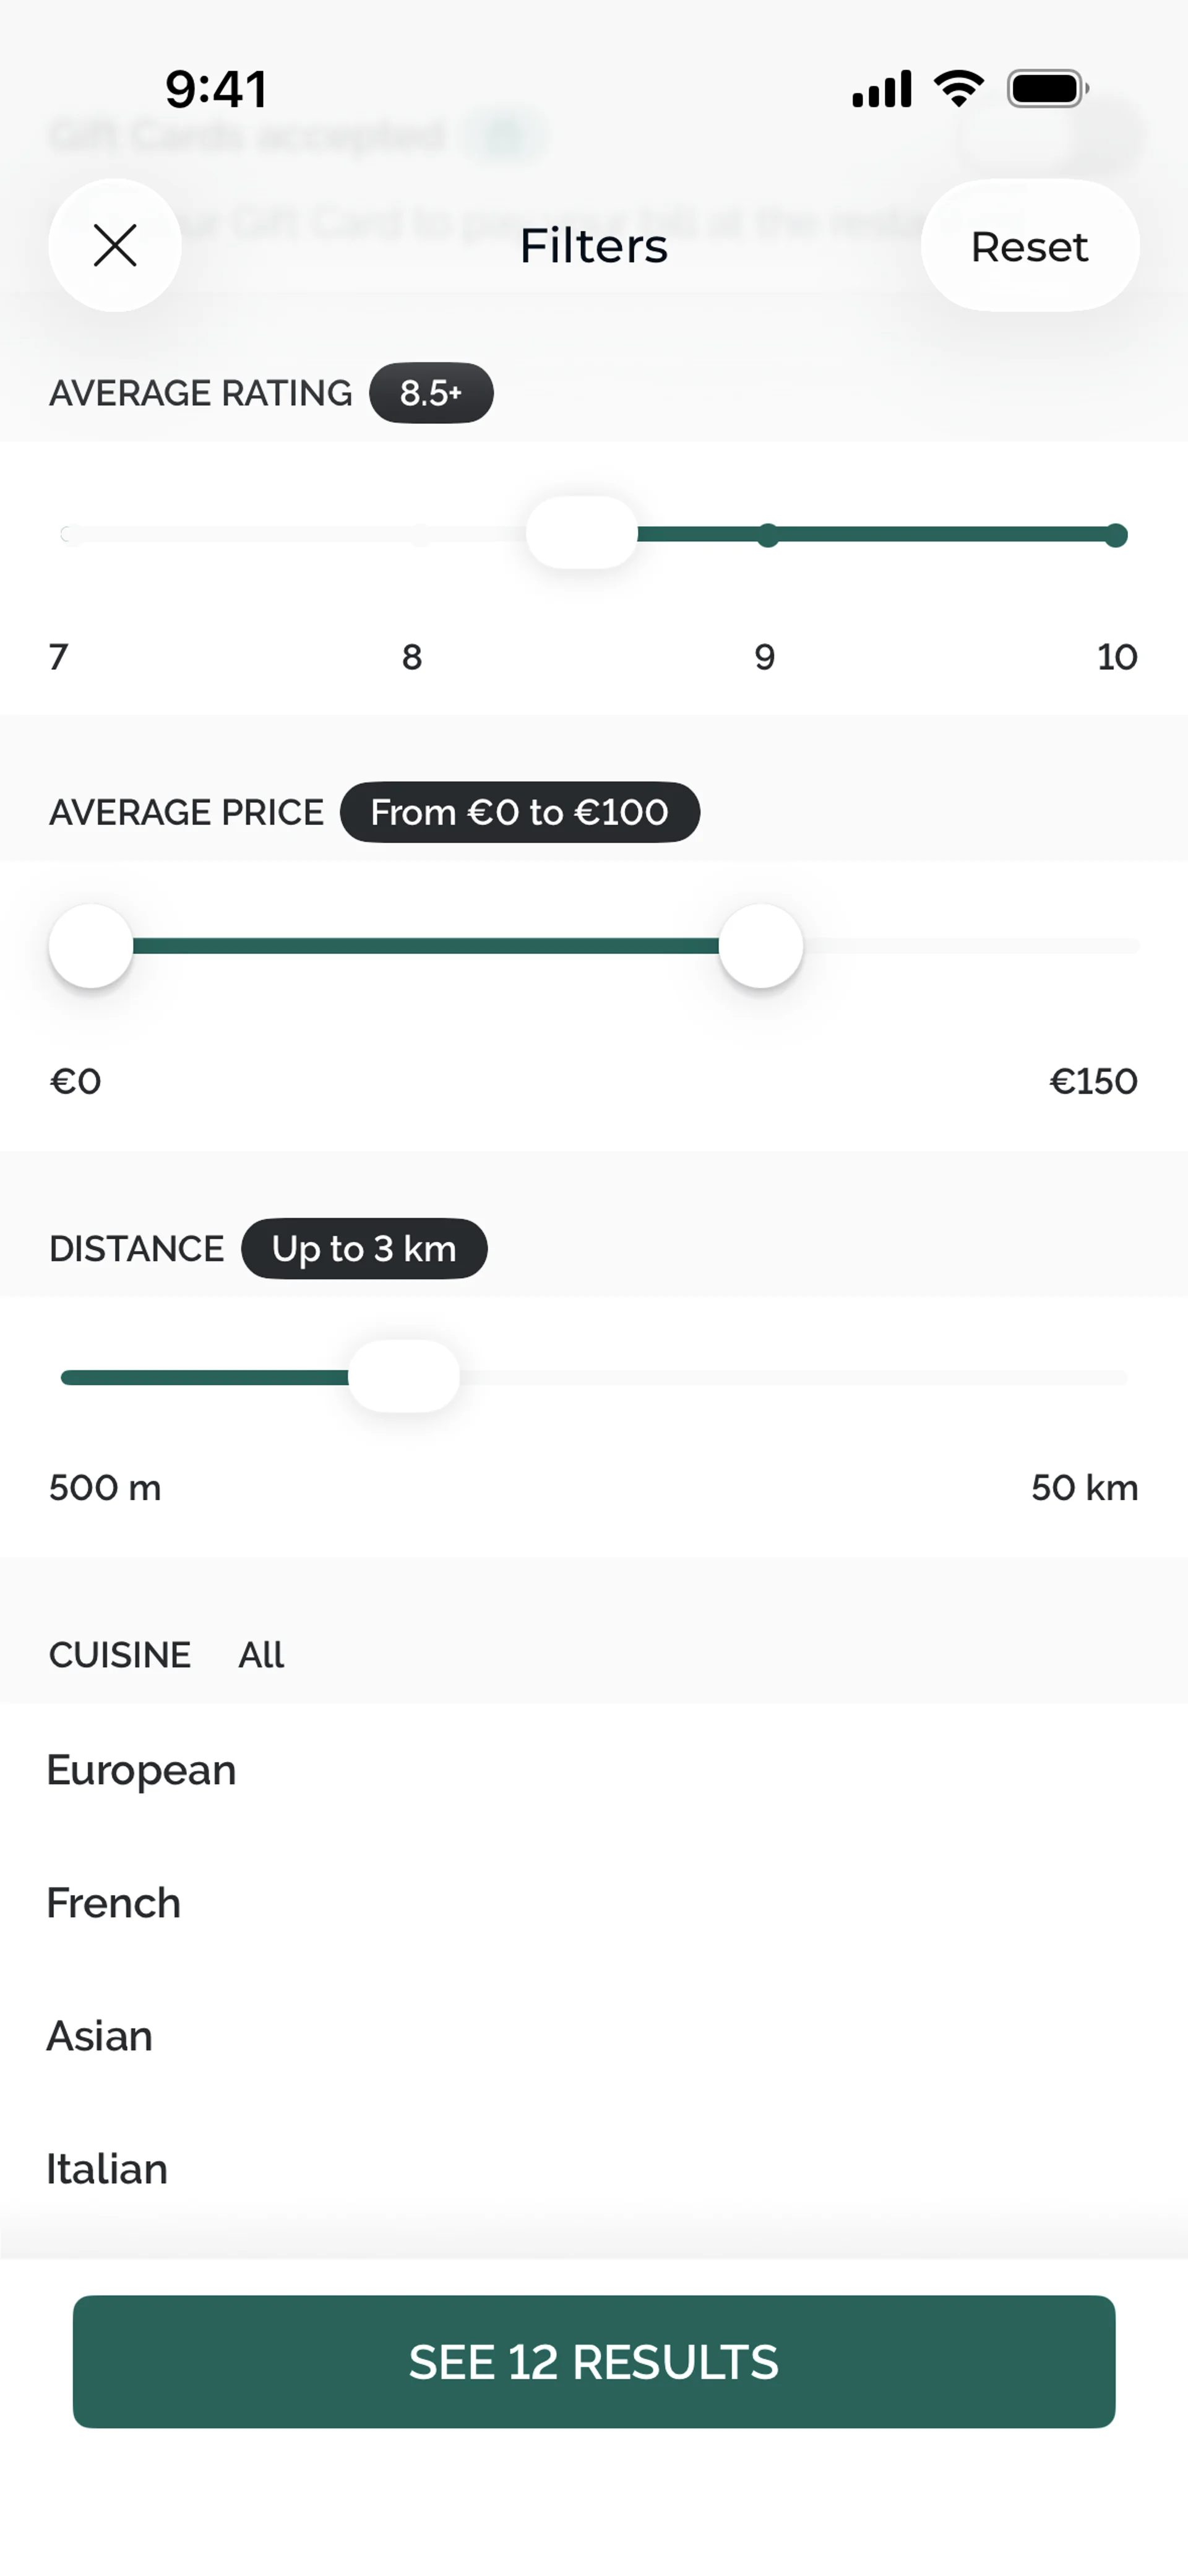1188x2576 pixels.
Task: Tap the Up to 3 km distance badge
Action: pyautogui.click(x=364, y=1248)
